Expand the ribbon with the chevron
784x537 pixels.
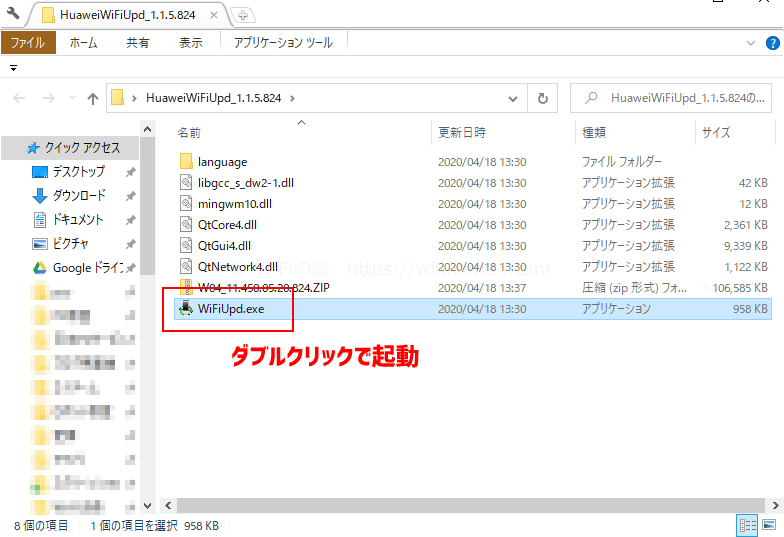(750, 43)
